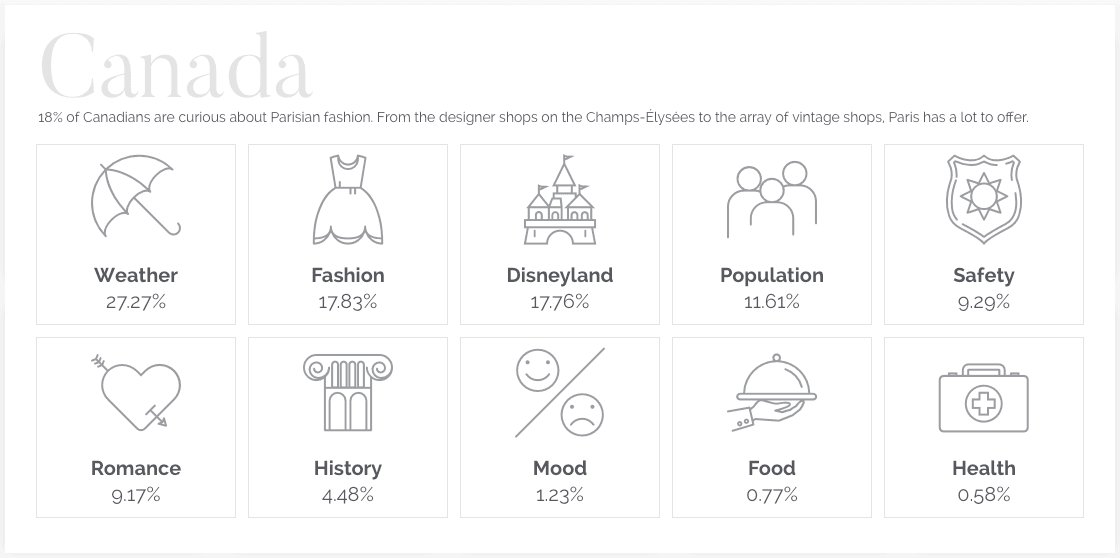Click the Parisian fashion description sentence
Image resolution: width=1120 pixels, height=558 pixels.
click(532, 118)
